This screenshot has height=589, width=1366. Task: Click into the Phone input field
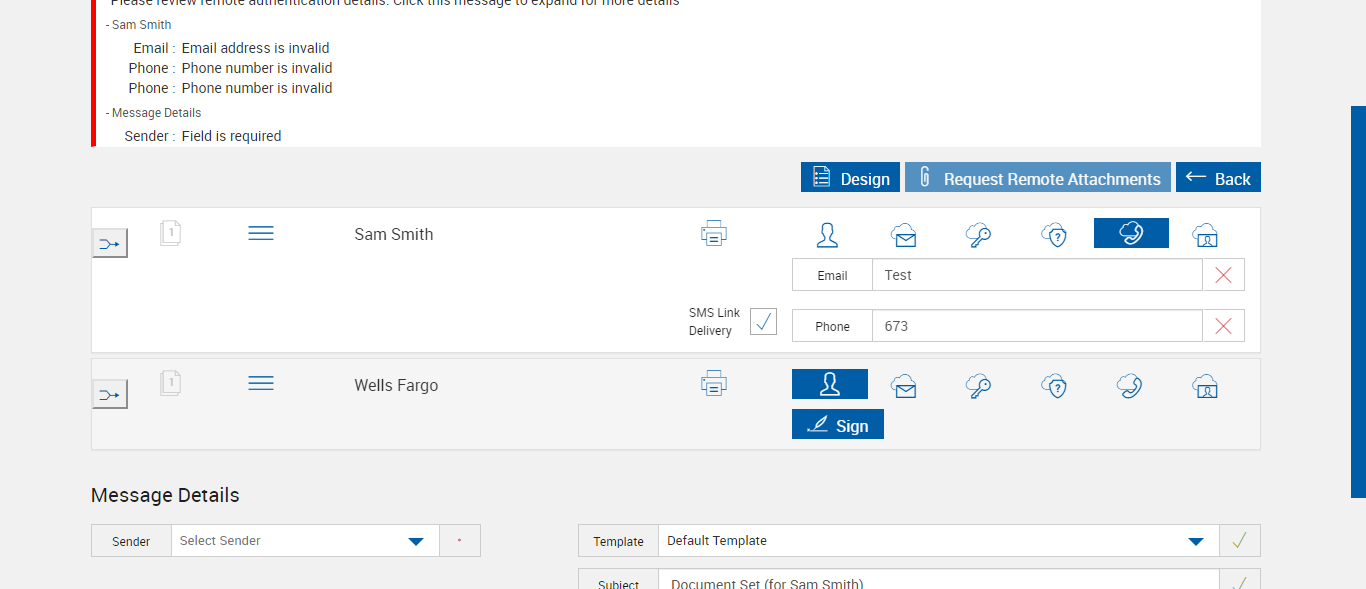pyautogui.click(x=1036, y=326)
